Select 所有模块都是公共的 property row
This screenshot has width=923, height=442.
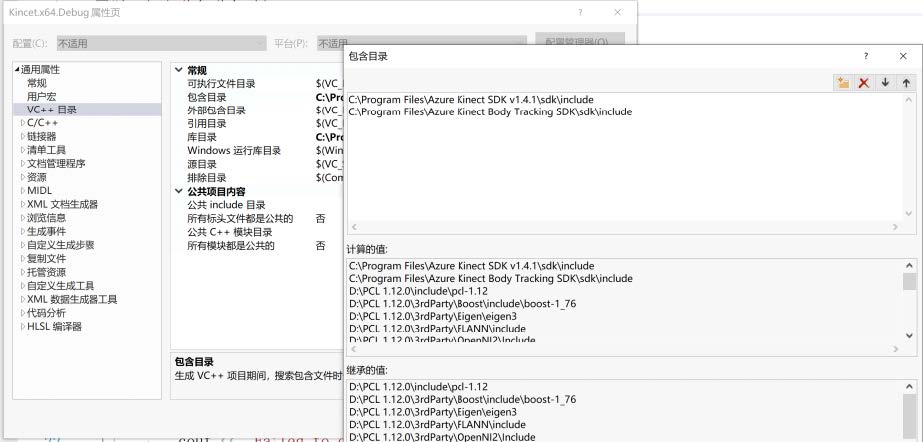pos(259,245)
